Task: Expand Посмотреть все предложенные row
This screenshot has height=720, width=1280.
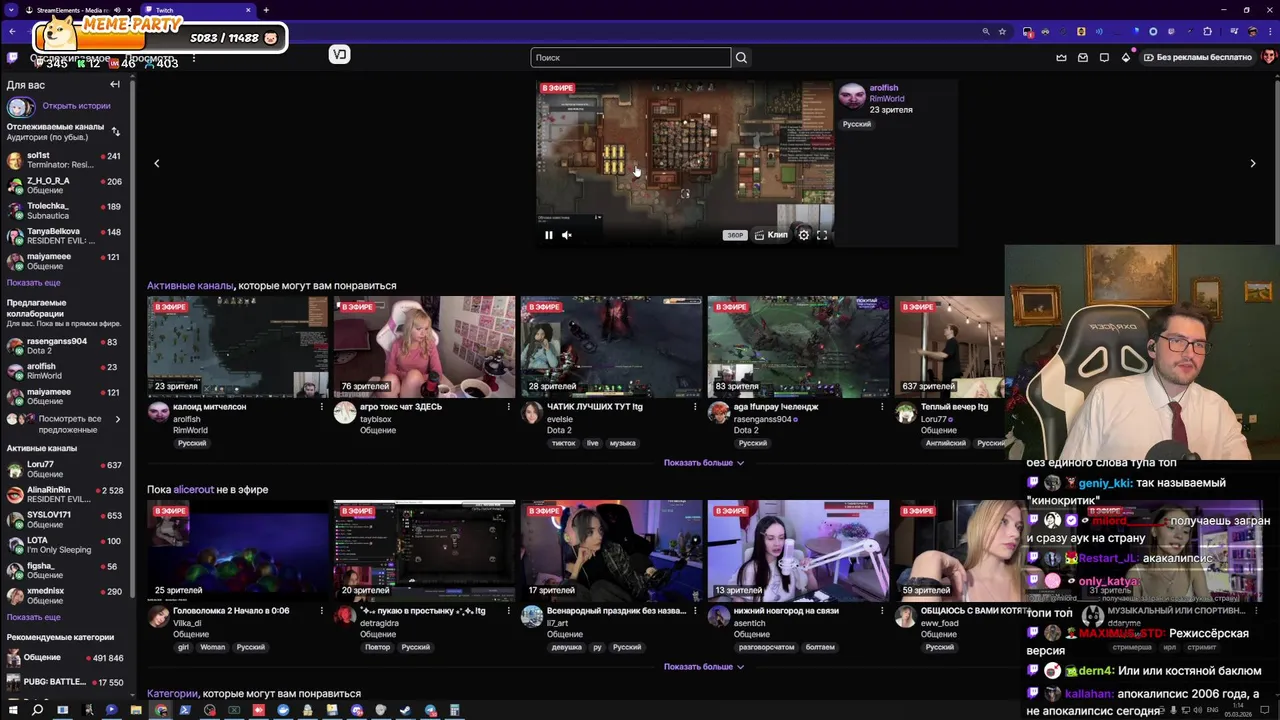Action: pos(65,423)
